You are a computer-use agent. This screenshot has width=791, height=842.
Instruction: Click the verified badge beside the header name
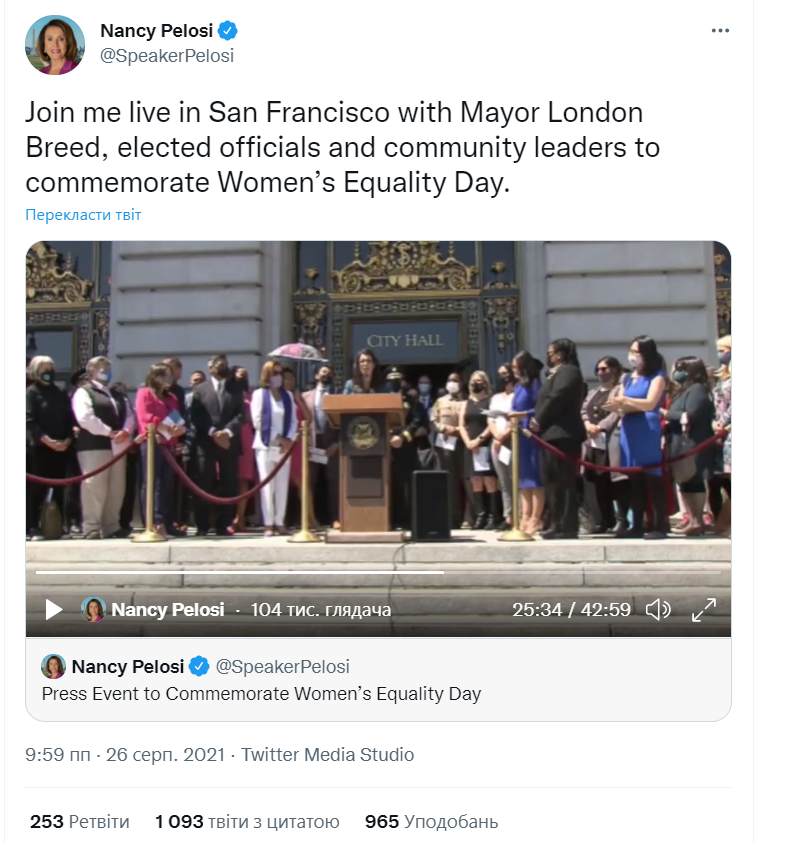click(x=228, y=31)
